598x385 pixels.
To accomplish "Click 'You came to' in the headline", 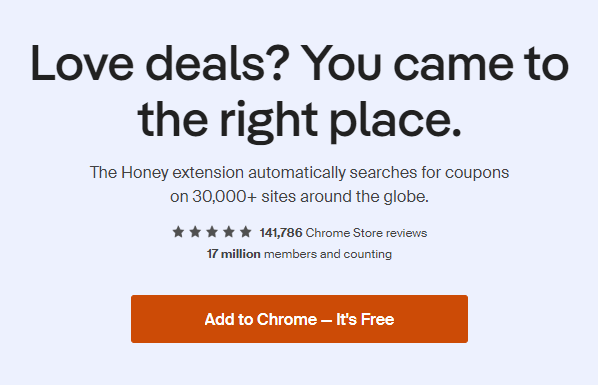I will [435, 63].
